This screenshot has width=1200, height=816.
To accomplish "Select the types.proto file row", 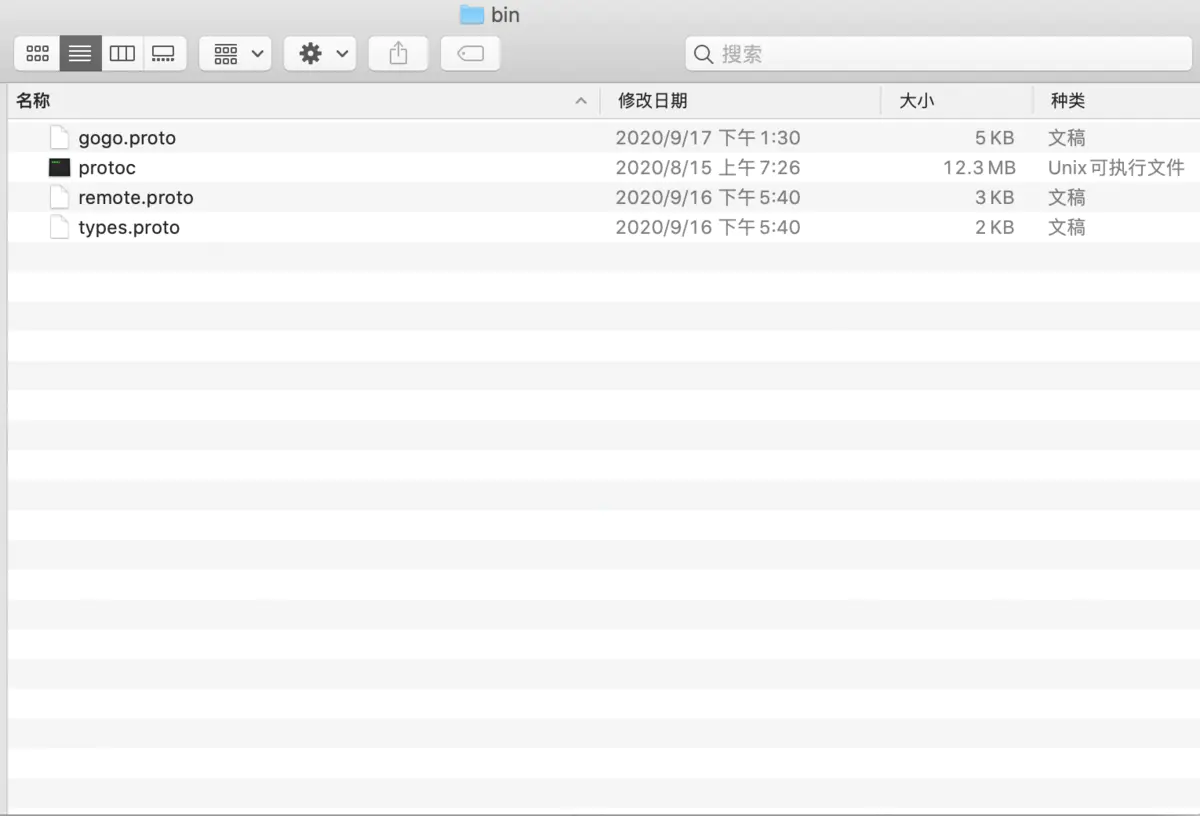I will (129, 227).
